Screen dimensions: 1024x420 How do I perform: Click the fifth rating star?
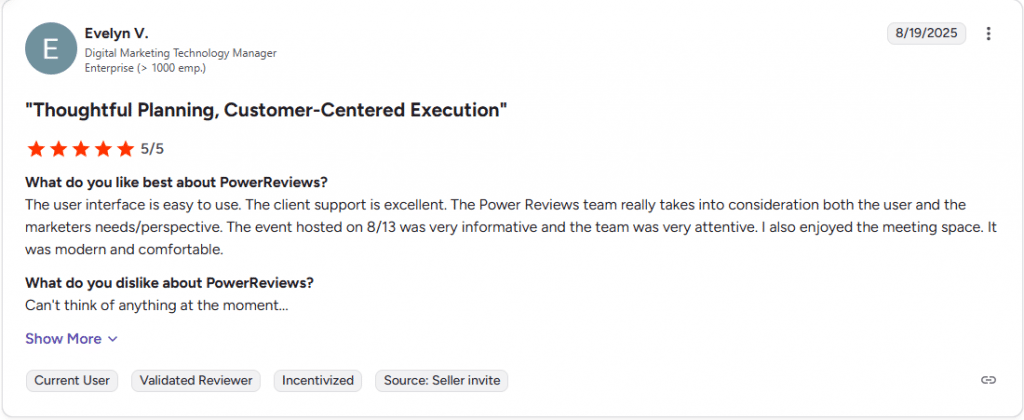pyautogui.click(x=124, y=149)
